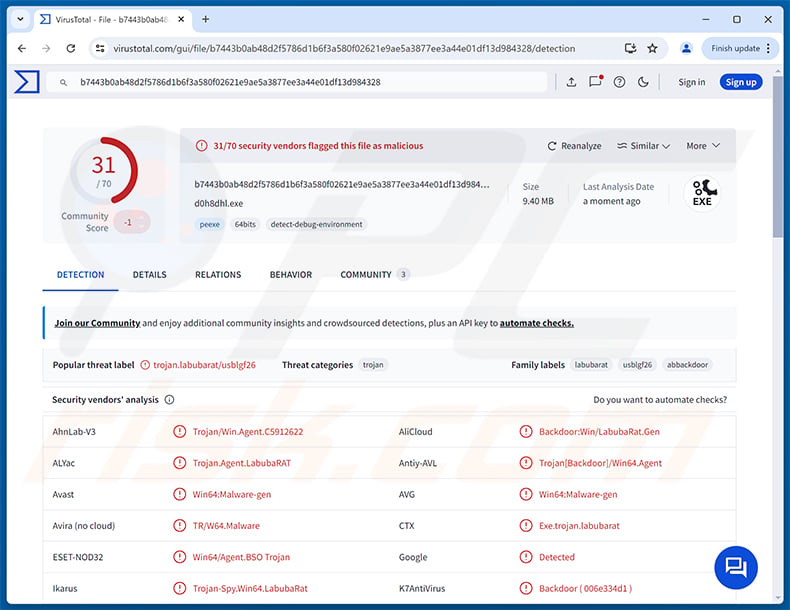This screenshot has height=610, width=790.
Task: Click the search magnifier icon
Action: [x=63, y=82]
